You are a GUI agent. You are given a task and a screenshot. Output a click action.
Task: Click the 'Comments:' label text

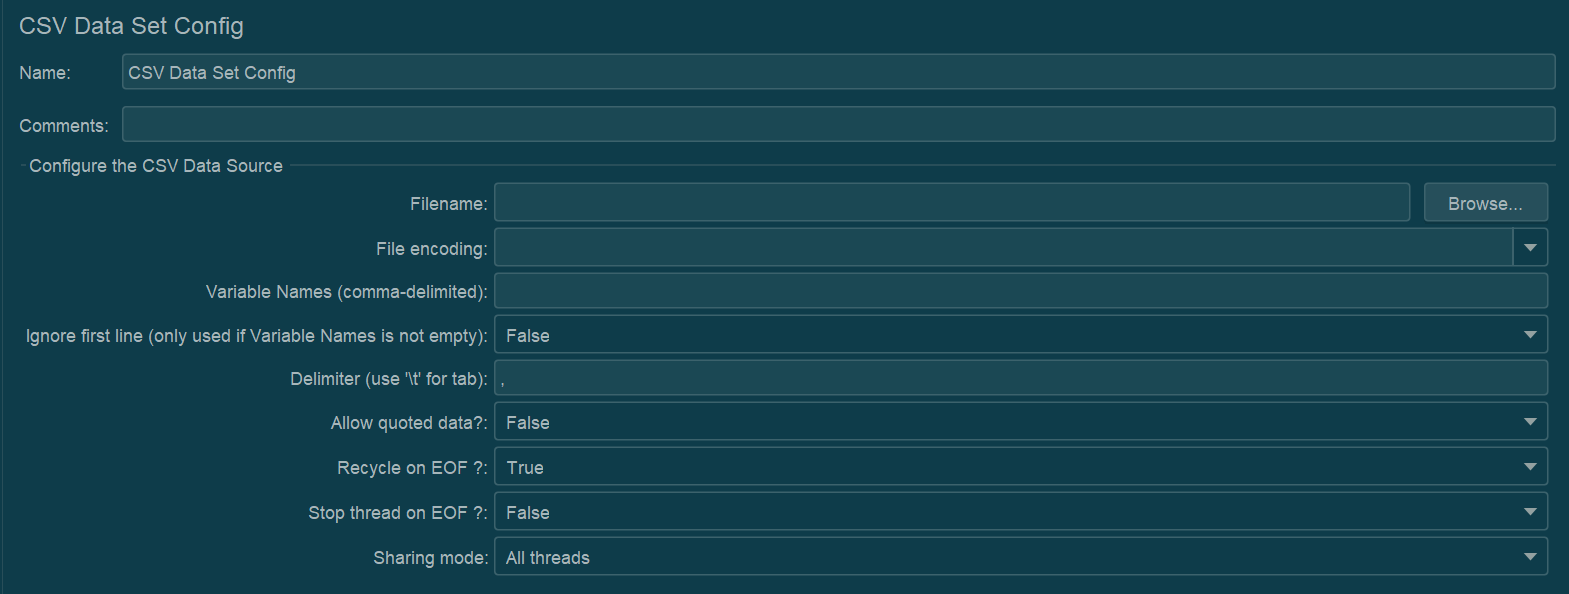tap(64, 126)
